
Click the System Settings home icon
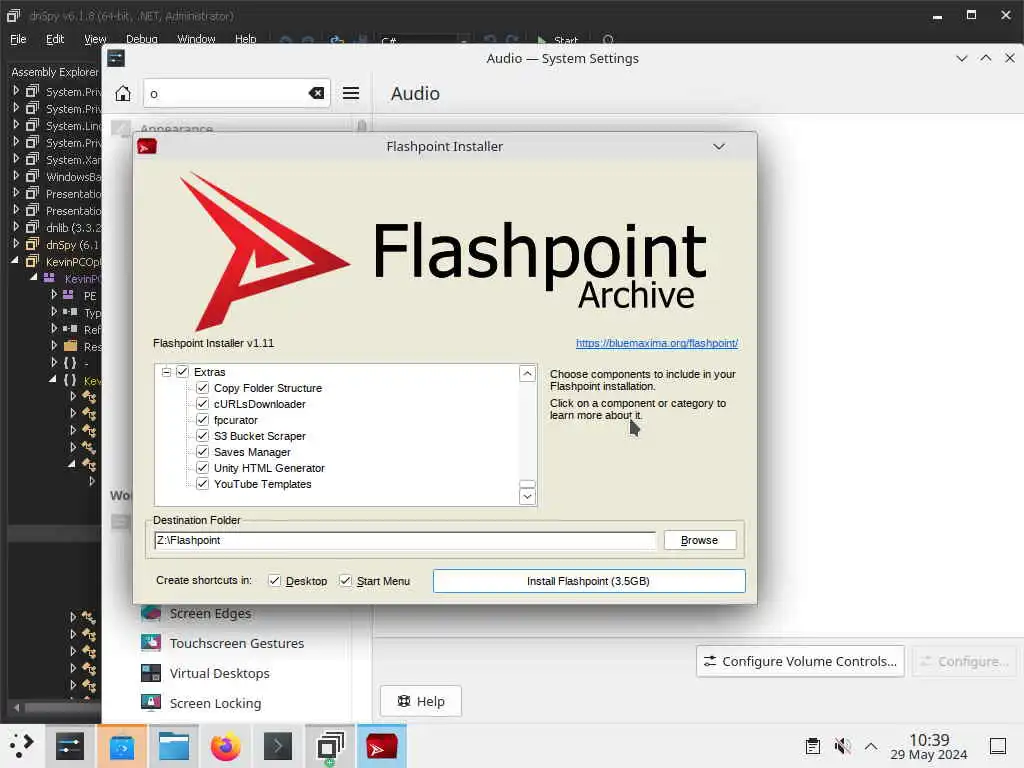click(x=123, y=93)
